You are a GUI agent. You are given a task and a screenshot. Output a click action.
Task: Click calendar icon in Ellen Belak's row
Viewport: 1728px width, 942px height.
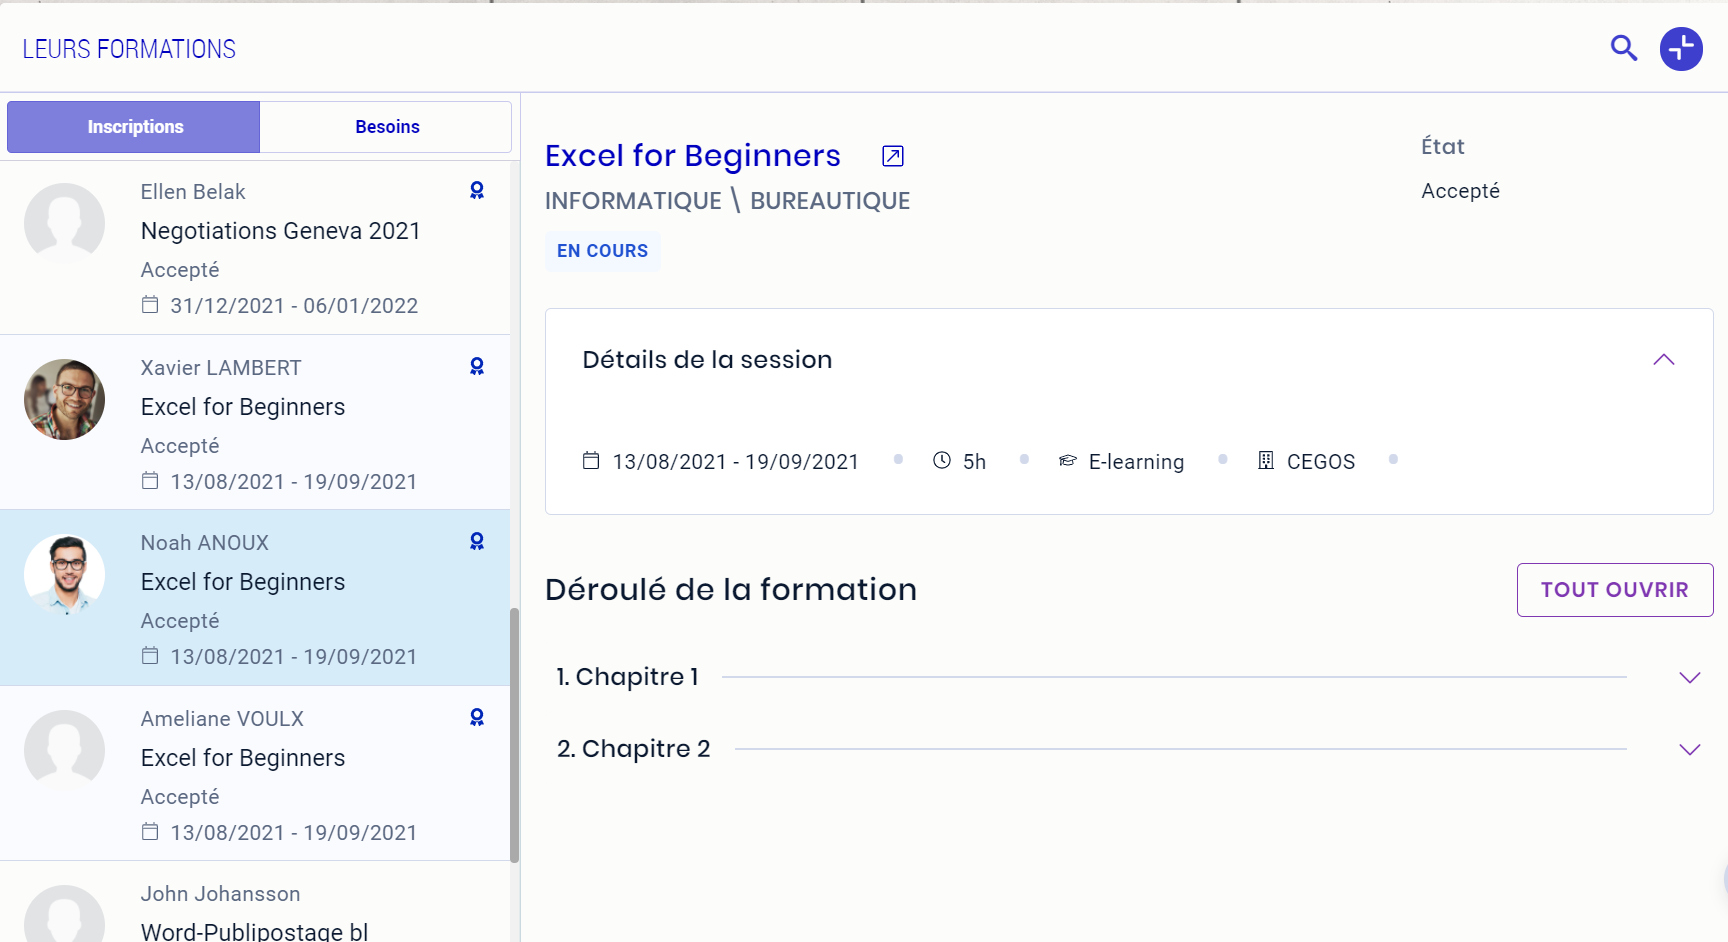[x=150, y=305]
